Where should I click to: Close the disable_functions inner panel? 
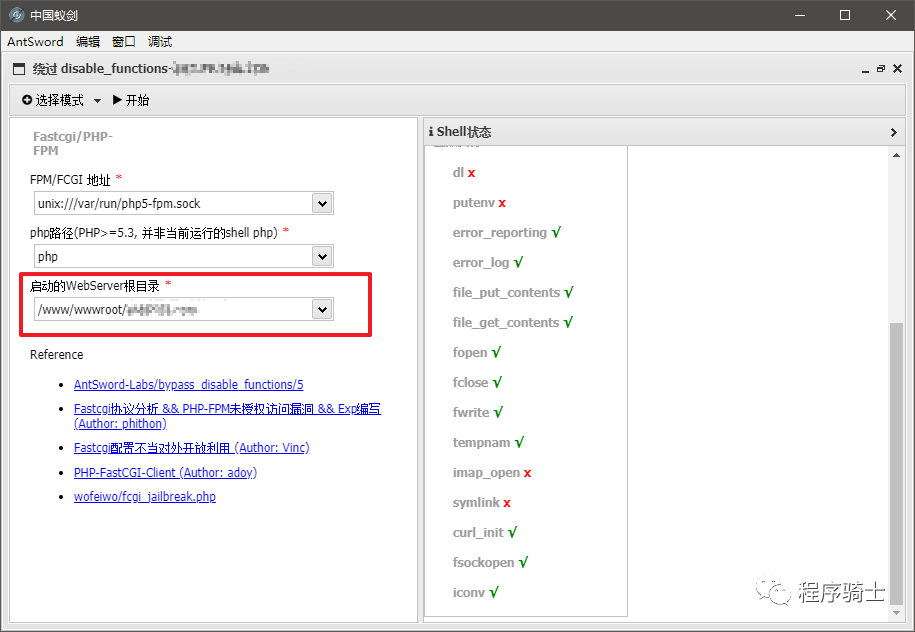[897, 69]
